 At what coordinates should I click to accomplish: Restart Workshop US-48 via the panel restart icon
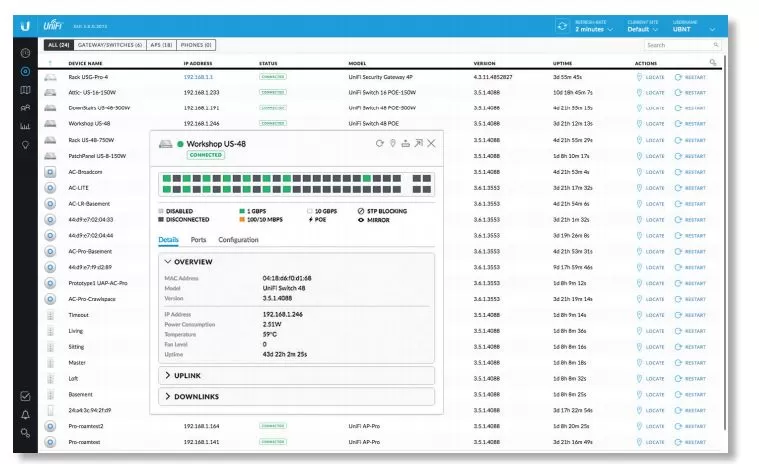(x=380, y=143)
